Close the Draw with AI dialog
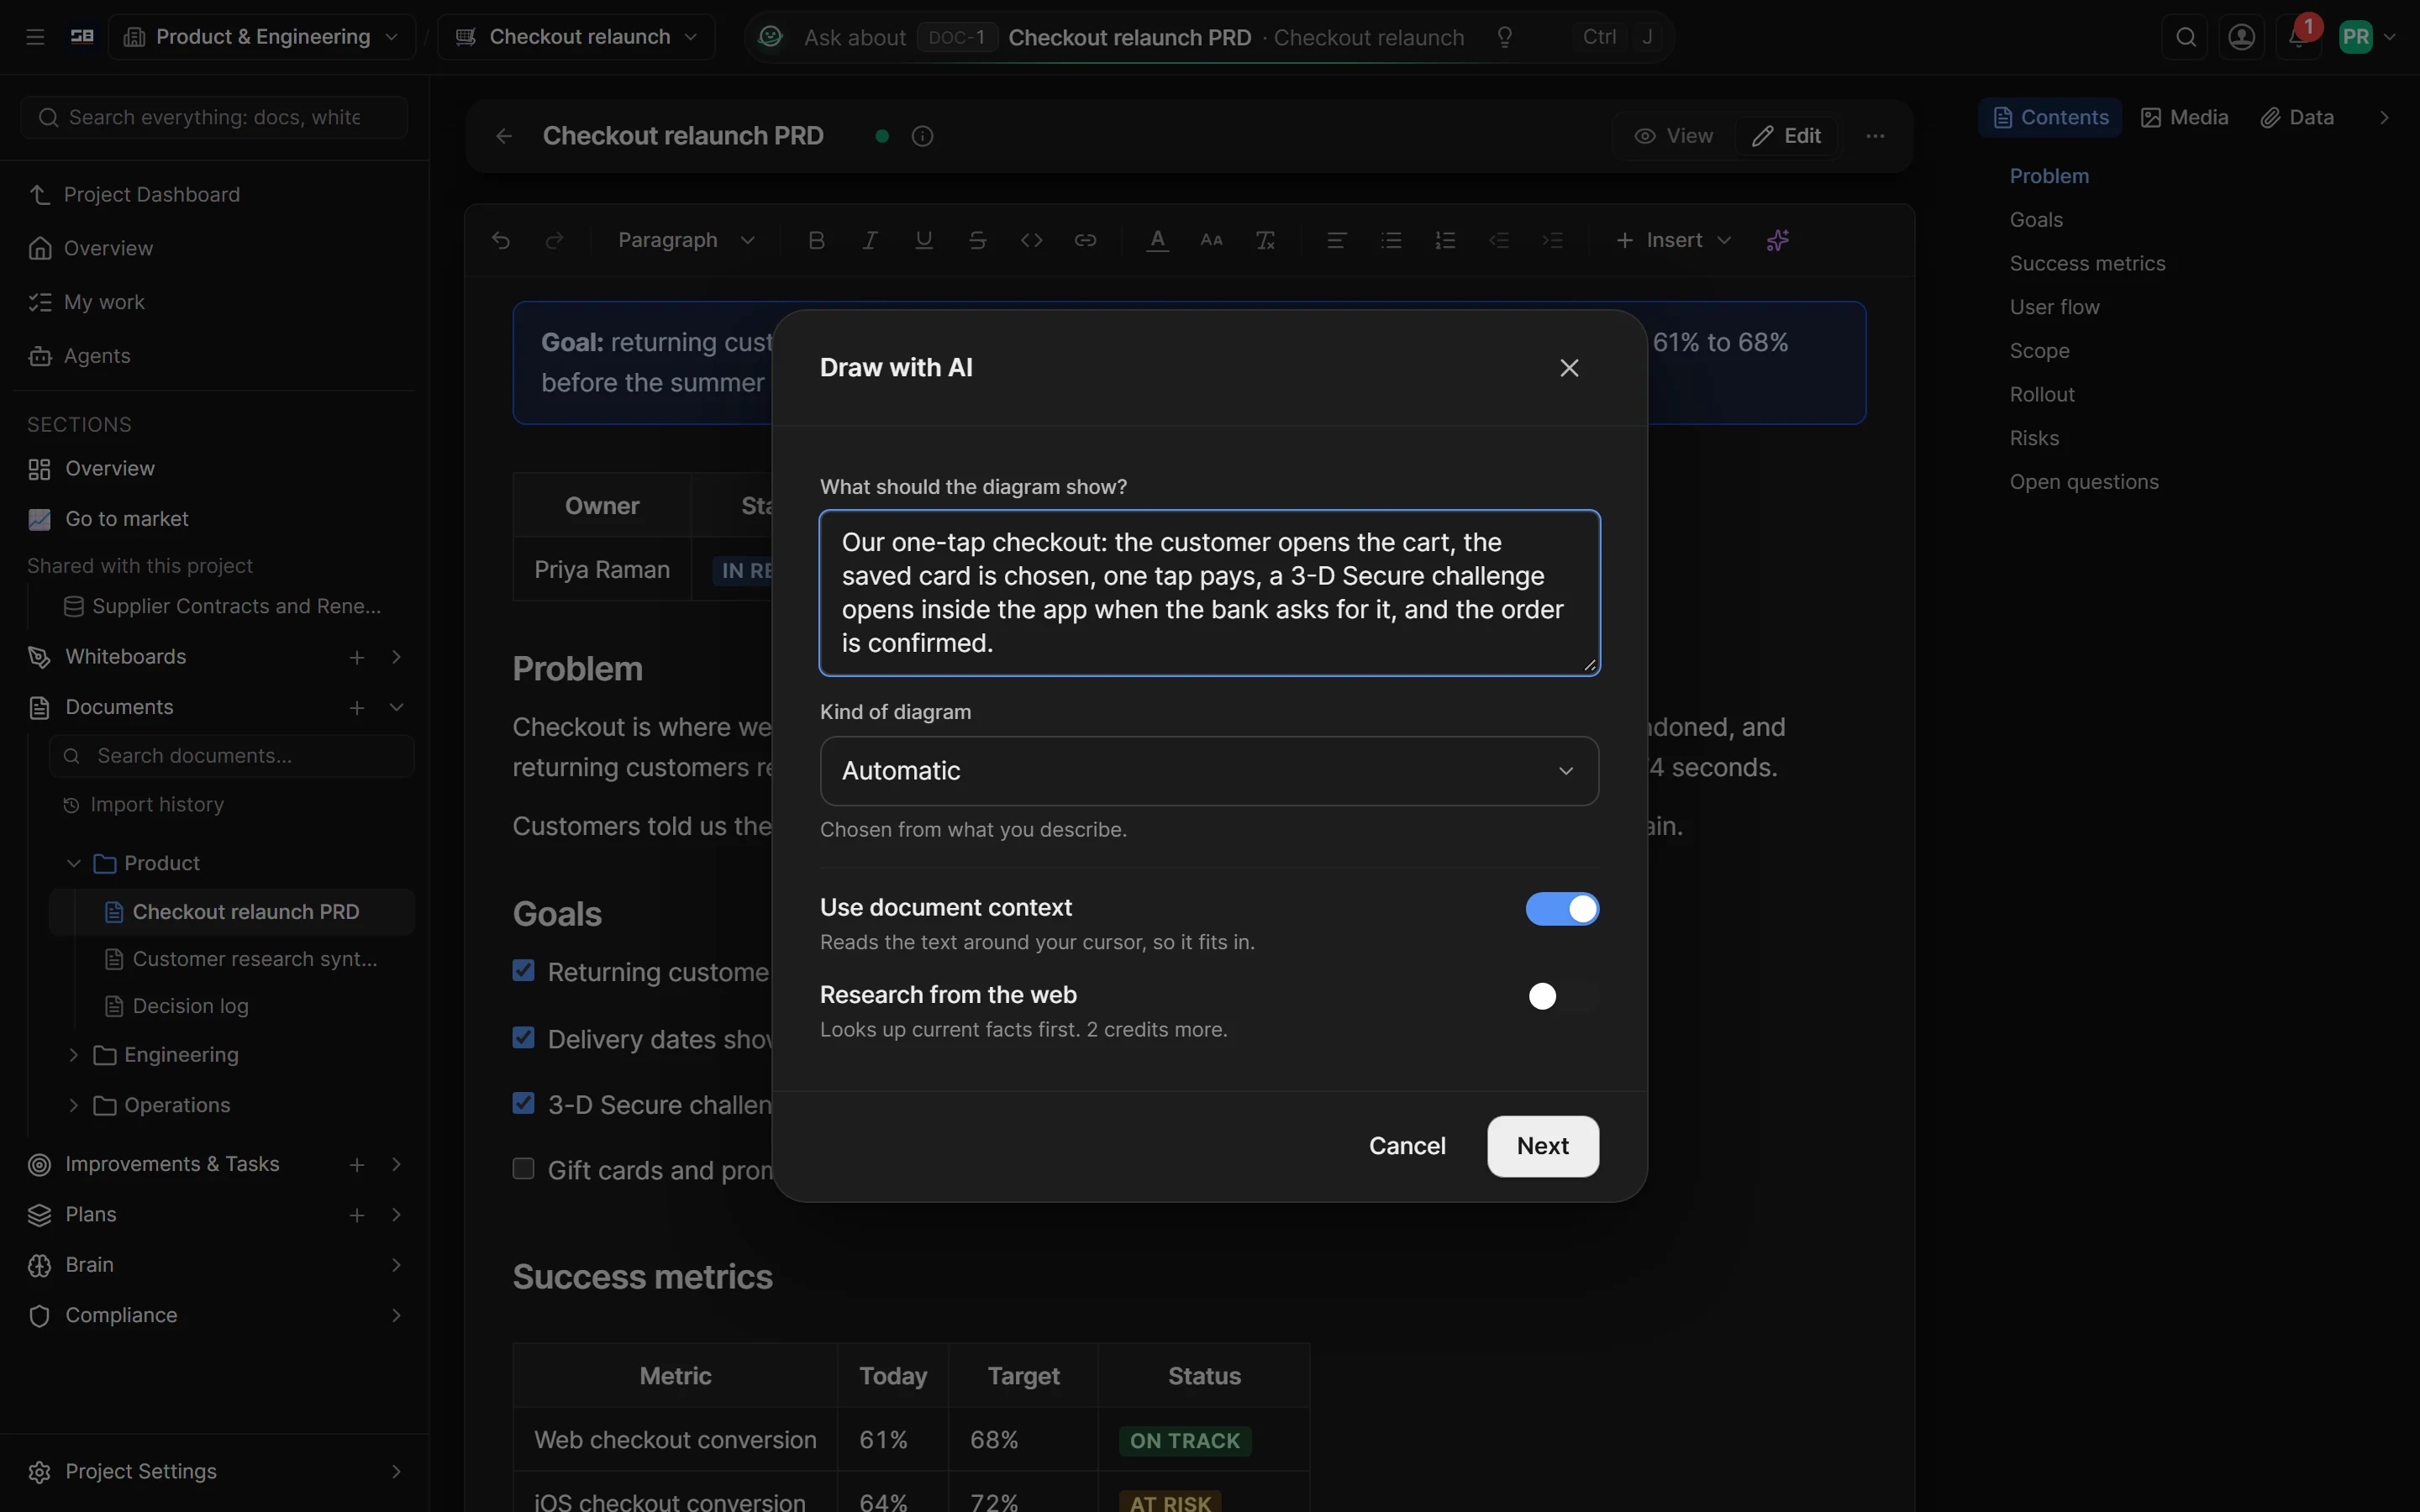The height and width of the screenshot is (1512, 2420). (x=1569, y=368)
